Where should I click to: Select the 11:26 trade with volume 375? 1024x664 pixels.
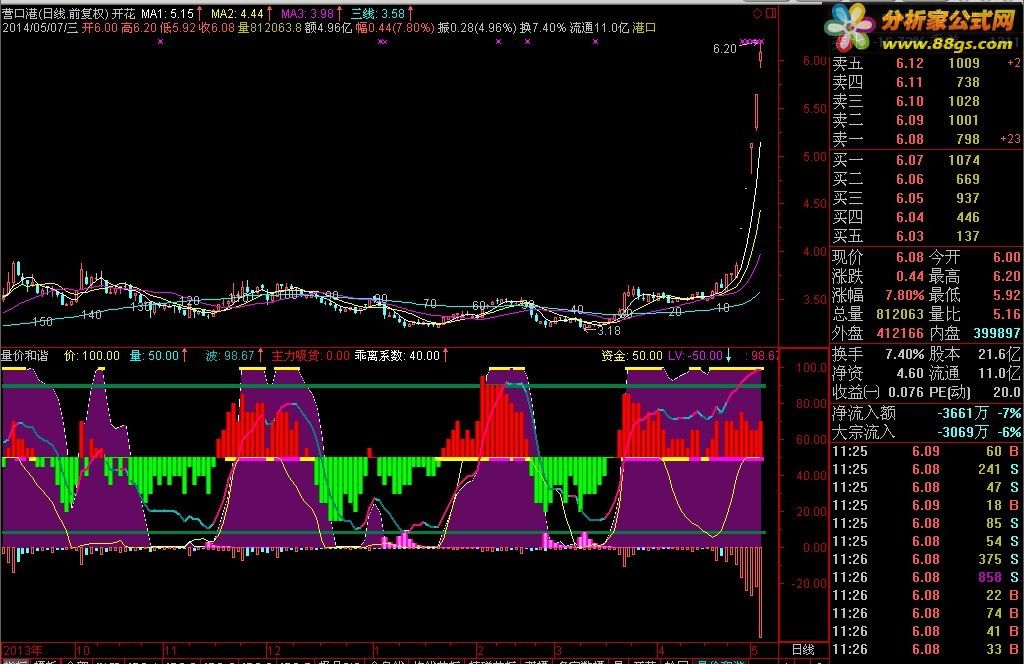point(925,560)
